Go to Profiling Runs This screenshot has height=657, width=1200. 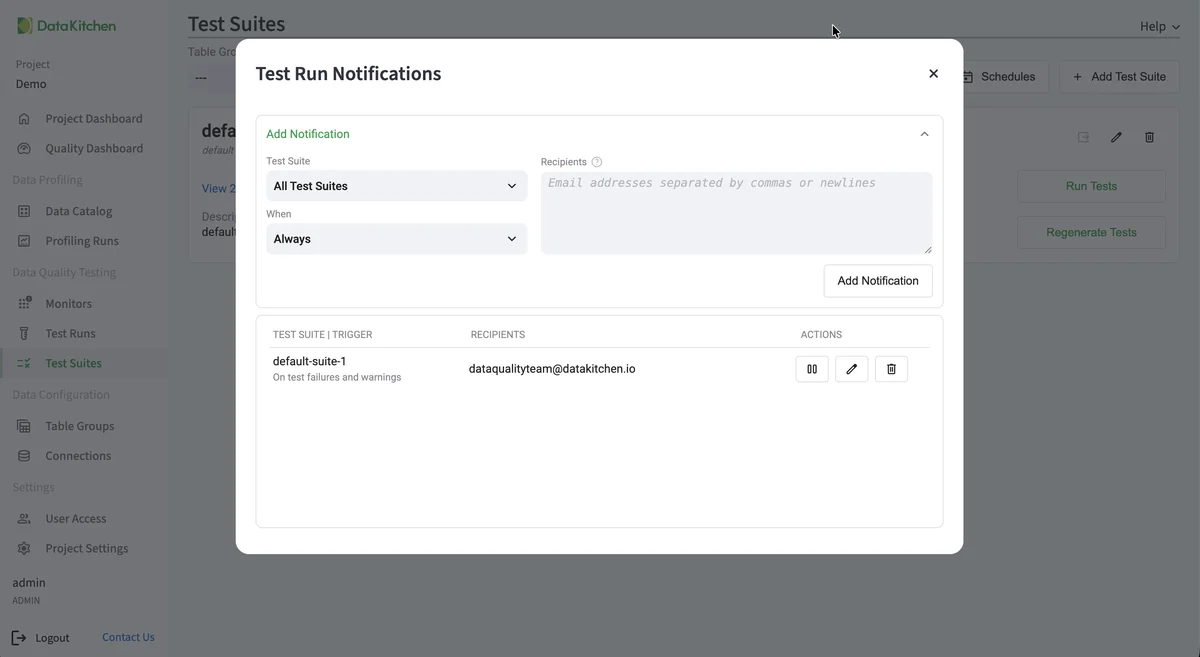[x=78, y=240]
